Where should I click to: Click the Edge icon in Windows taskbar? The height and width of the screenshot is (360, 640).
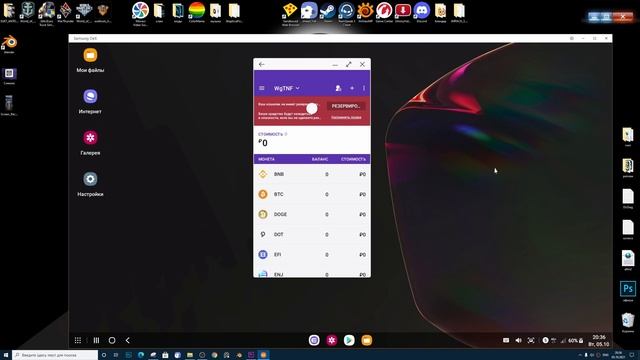pyautogui.click(x=141, y=355)
